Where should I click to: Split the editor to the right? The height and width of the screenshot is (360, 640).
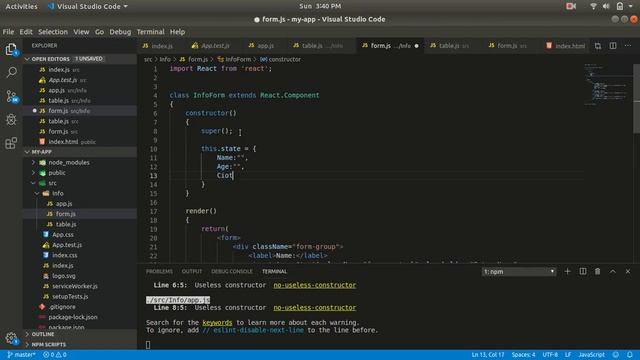[613, 46]
